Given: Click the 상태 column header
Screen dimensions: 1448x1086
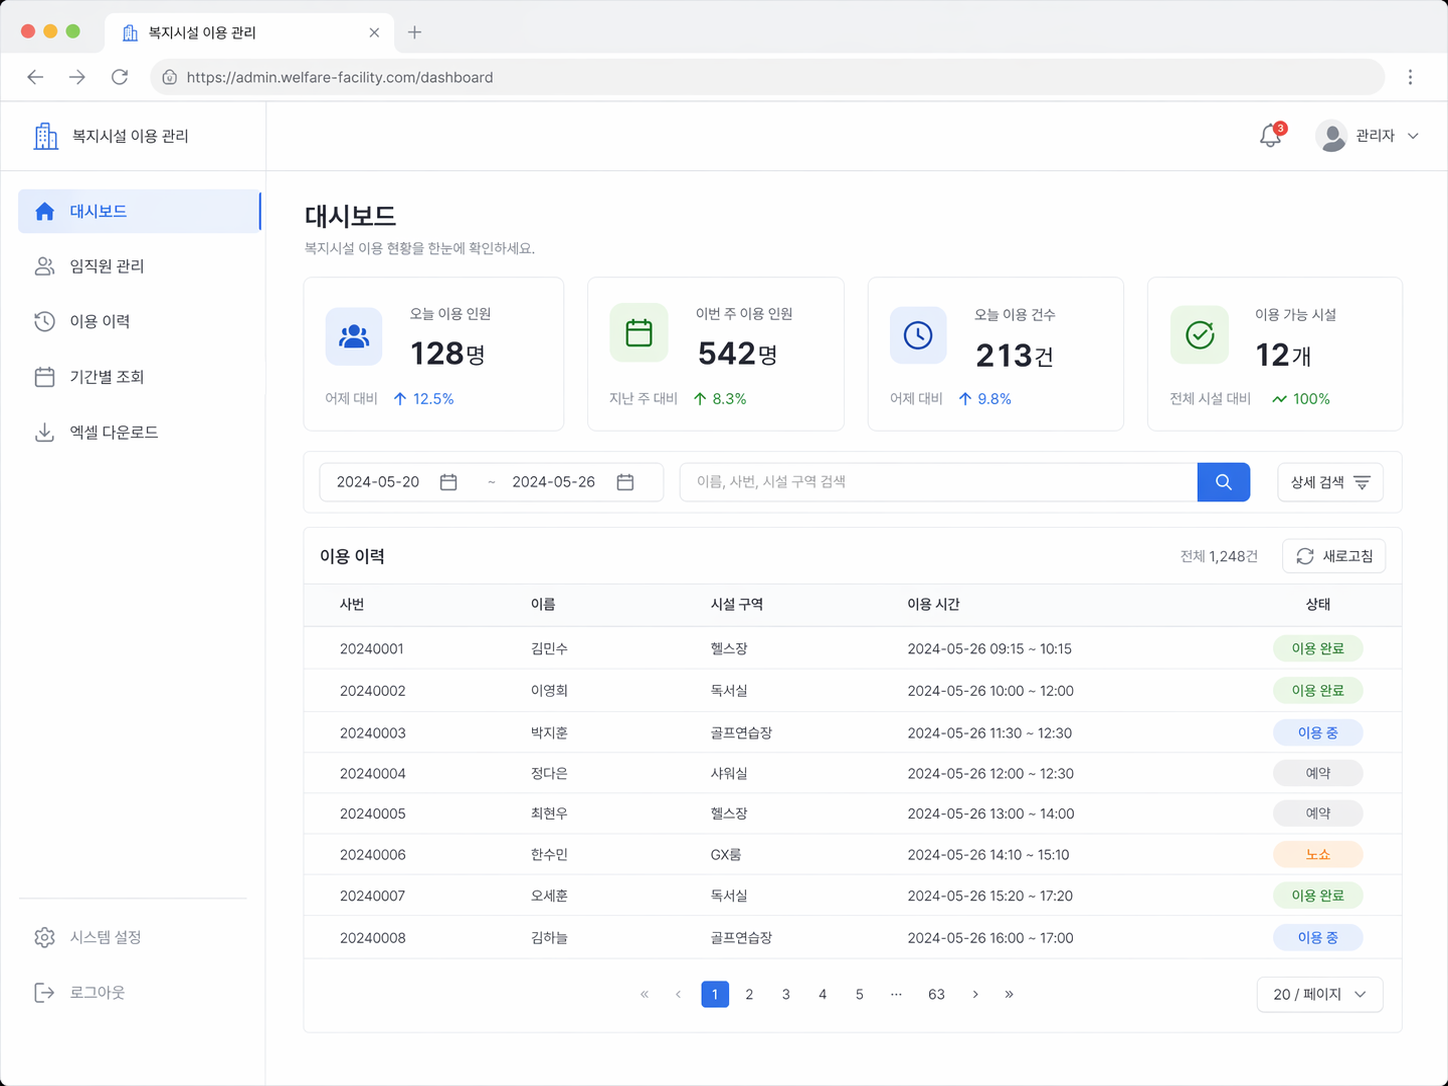Looking at the screenshot, I should tap(1318, 604).
